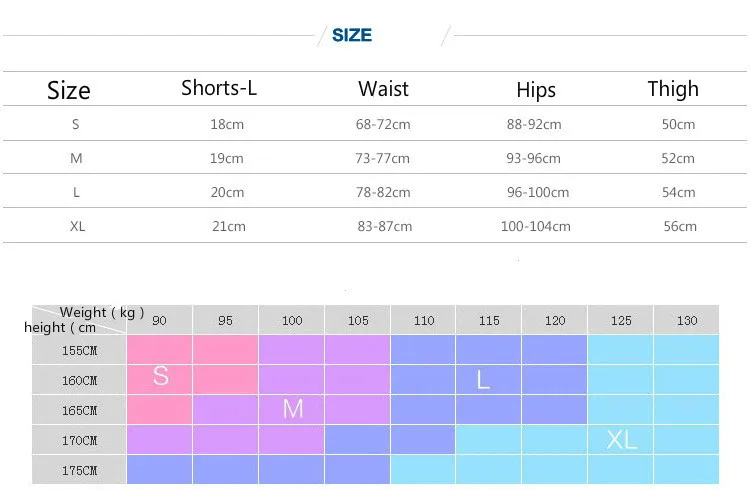Click the white XL label on cyan zone
This screenshot has width=750, height=490.
click(621, 439)
